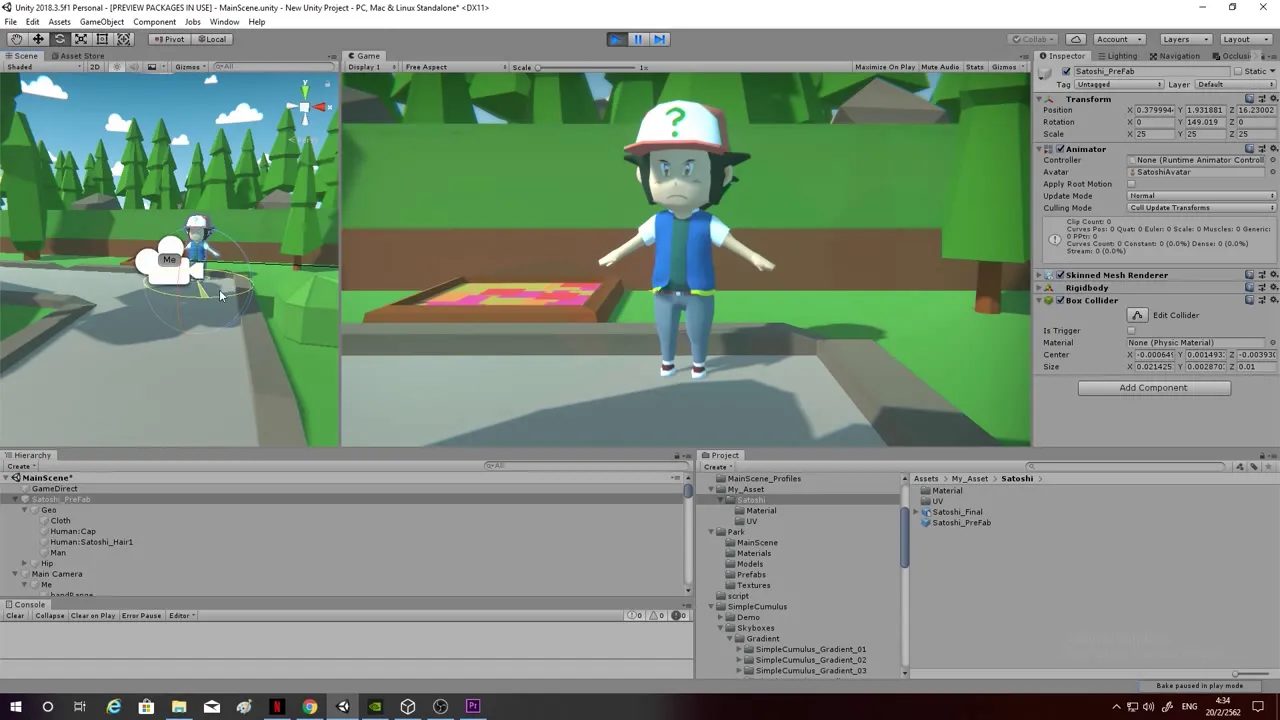This screenshot has height=720, width=1280.
Task: Open Box Collider settings gear
Action: (1272, 300)
